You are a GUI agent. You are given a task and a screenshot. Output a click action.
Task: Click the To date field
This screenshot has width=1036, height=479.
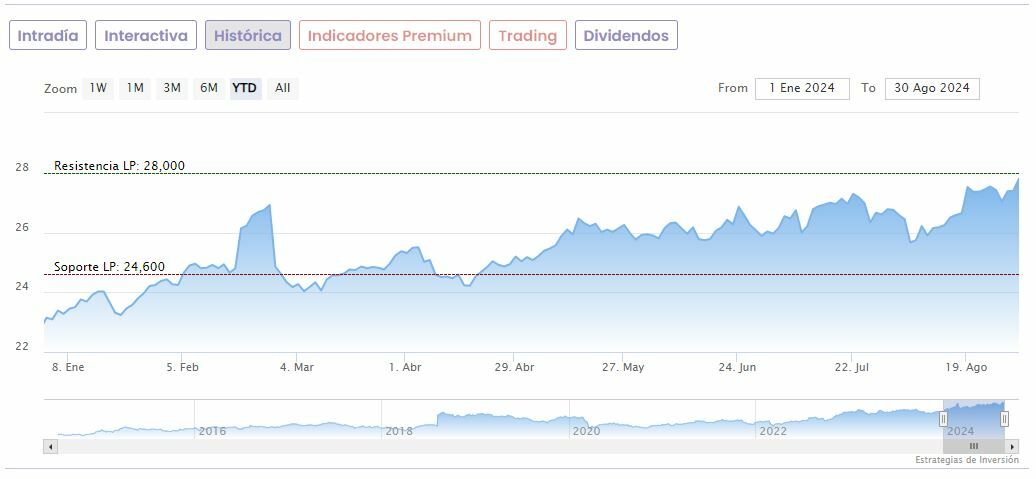click(x=932, y=88)
